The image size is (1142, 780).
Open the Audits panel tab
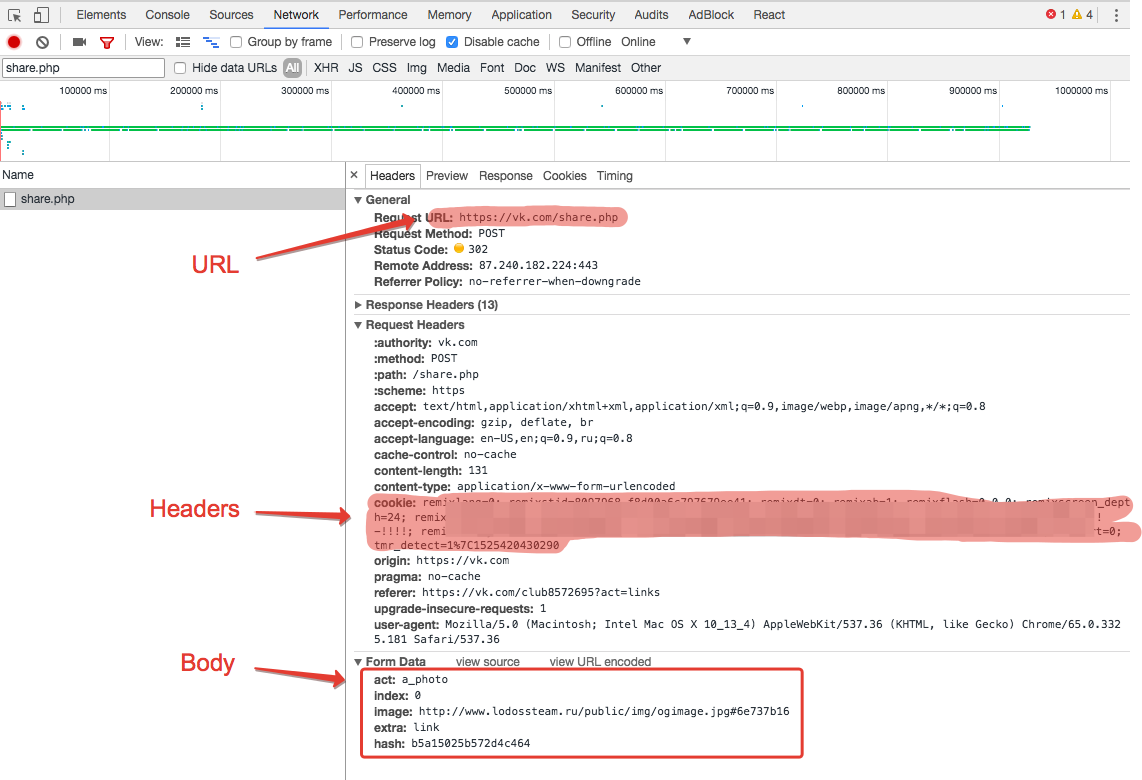coord(651,15)
